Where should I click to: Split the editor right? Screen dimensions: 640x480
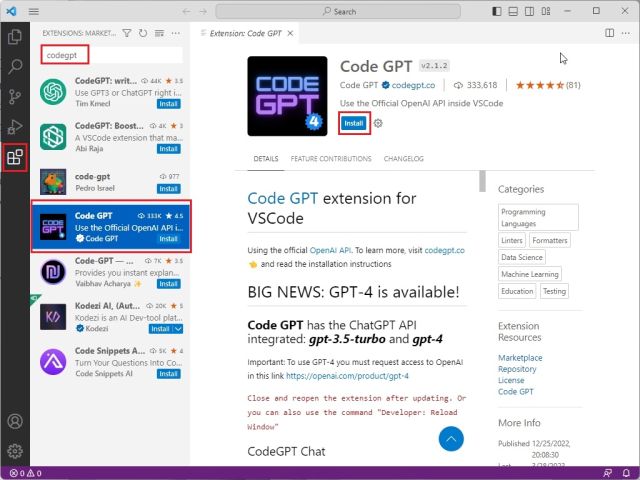[609, 33]
